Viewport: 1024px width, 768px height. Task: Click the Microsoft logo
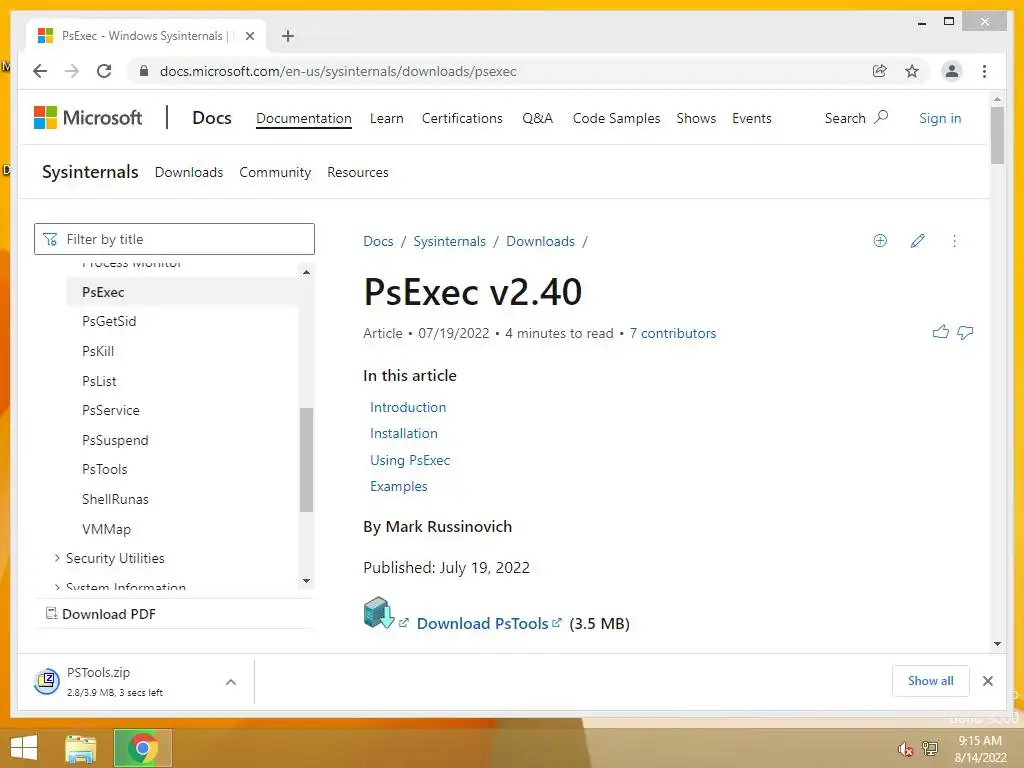[88, 118]
